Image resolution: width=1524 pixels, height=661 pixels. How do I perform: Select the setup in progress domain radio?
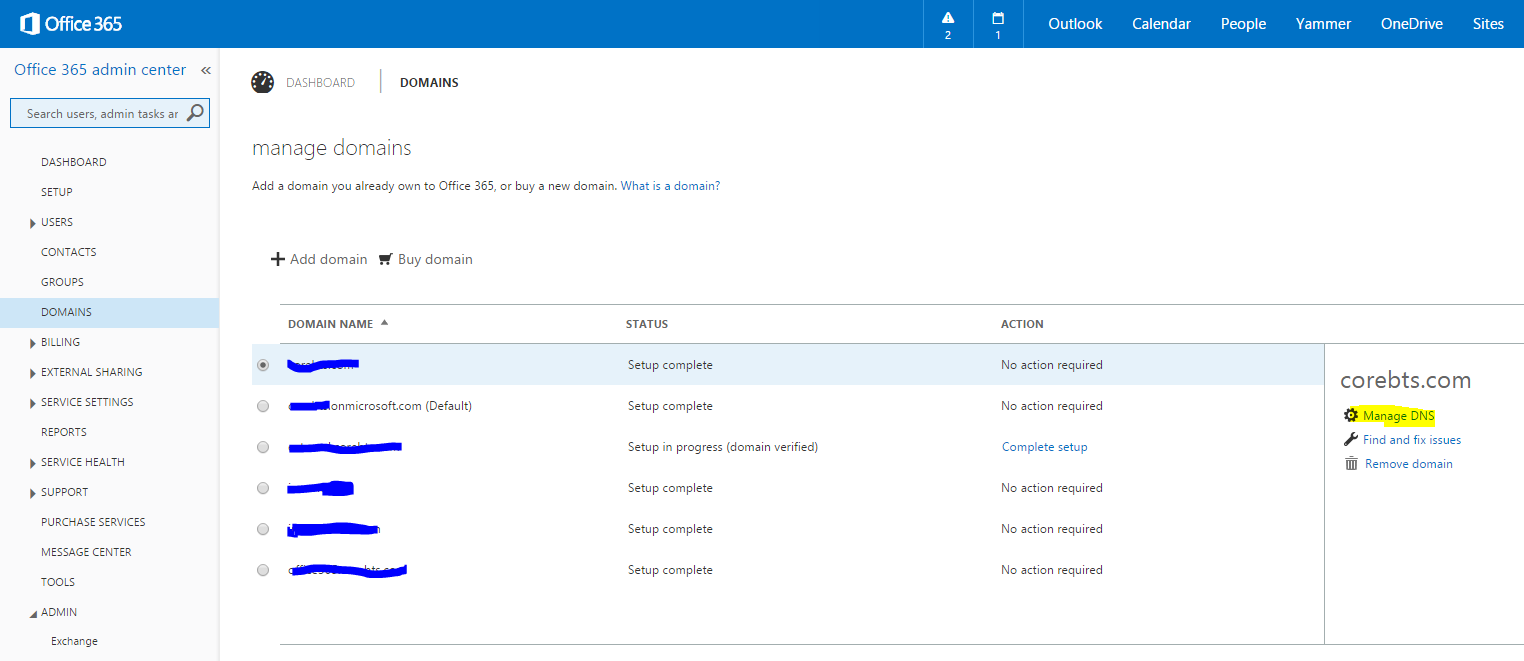pyautogui.click(x=263, y=447)
